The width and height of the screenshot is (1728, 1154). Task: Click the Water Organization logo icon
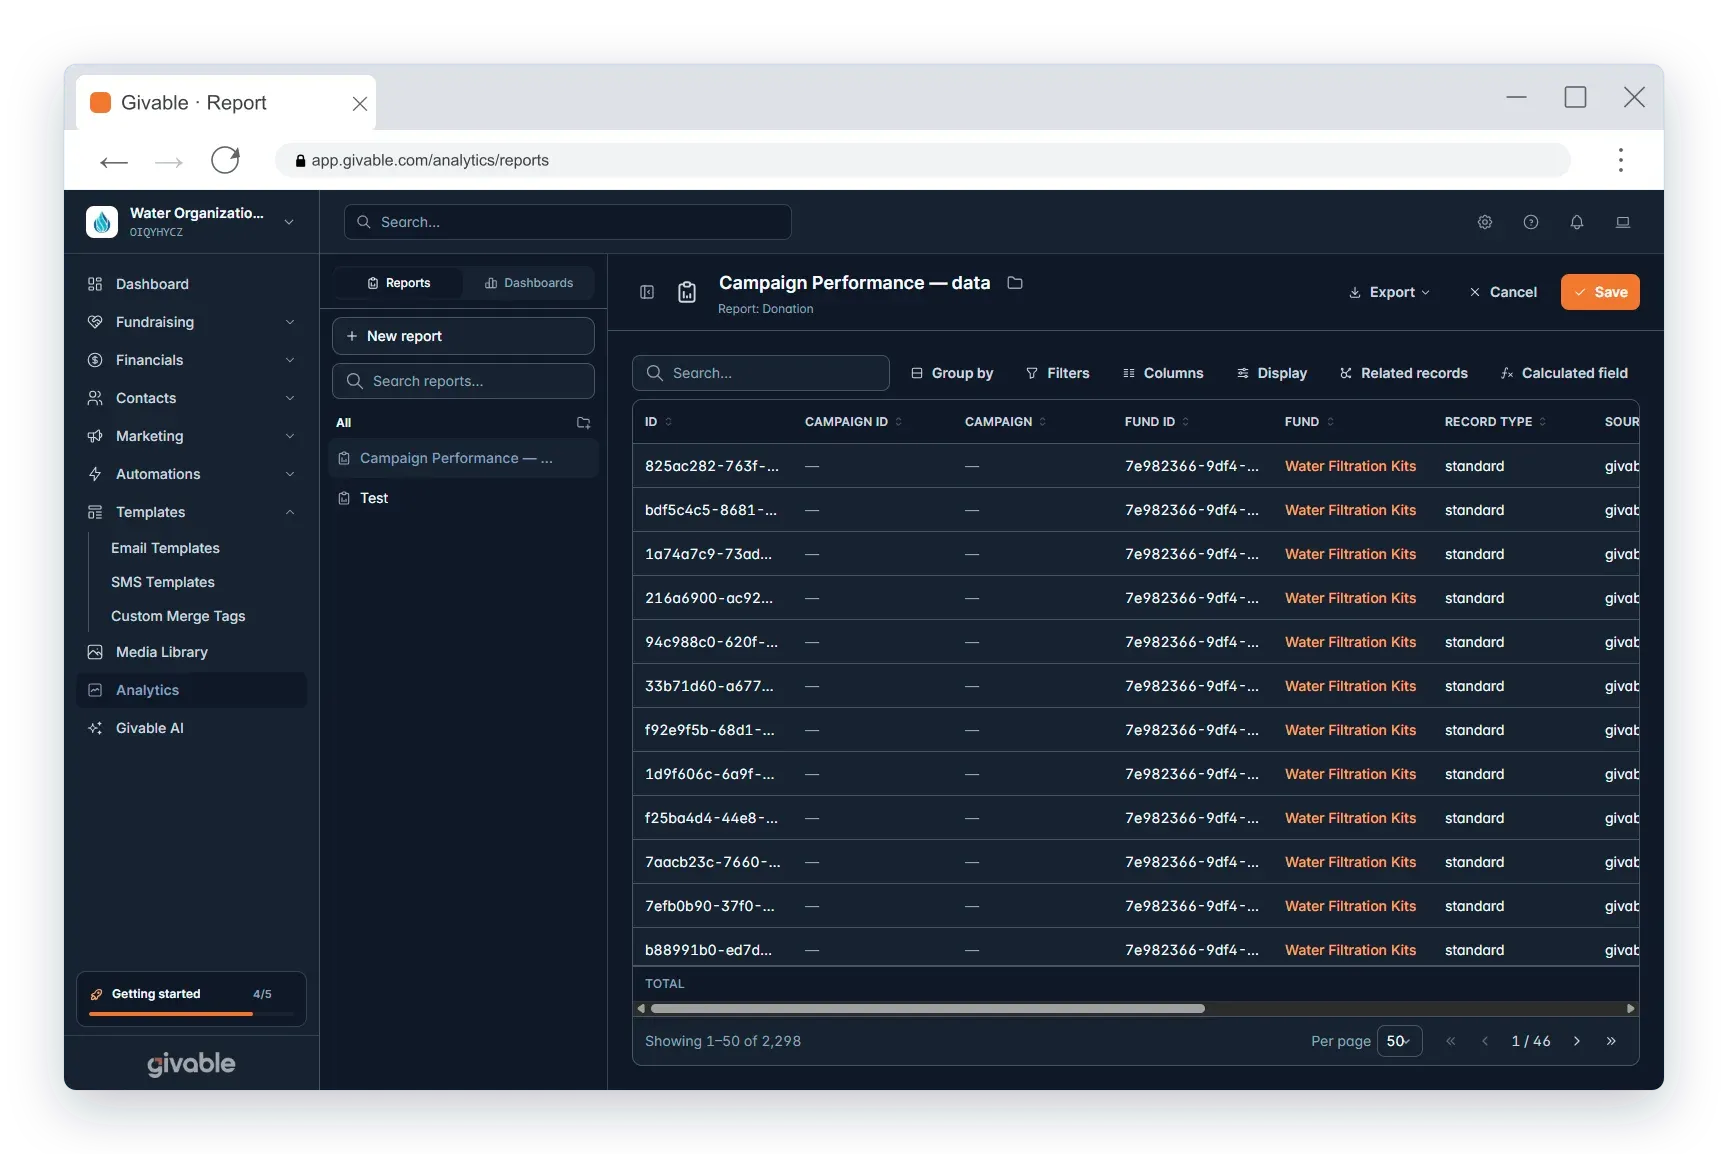click(102, 221)
